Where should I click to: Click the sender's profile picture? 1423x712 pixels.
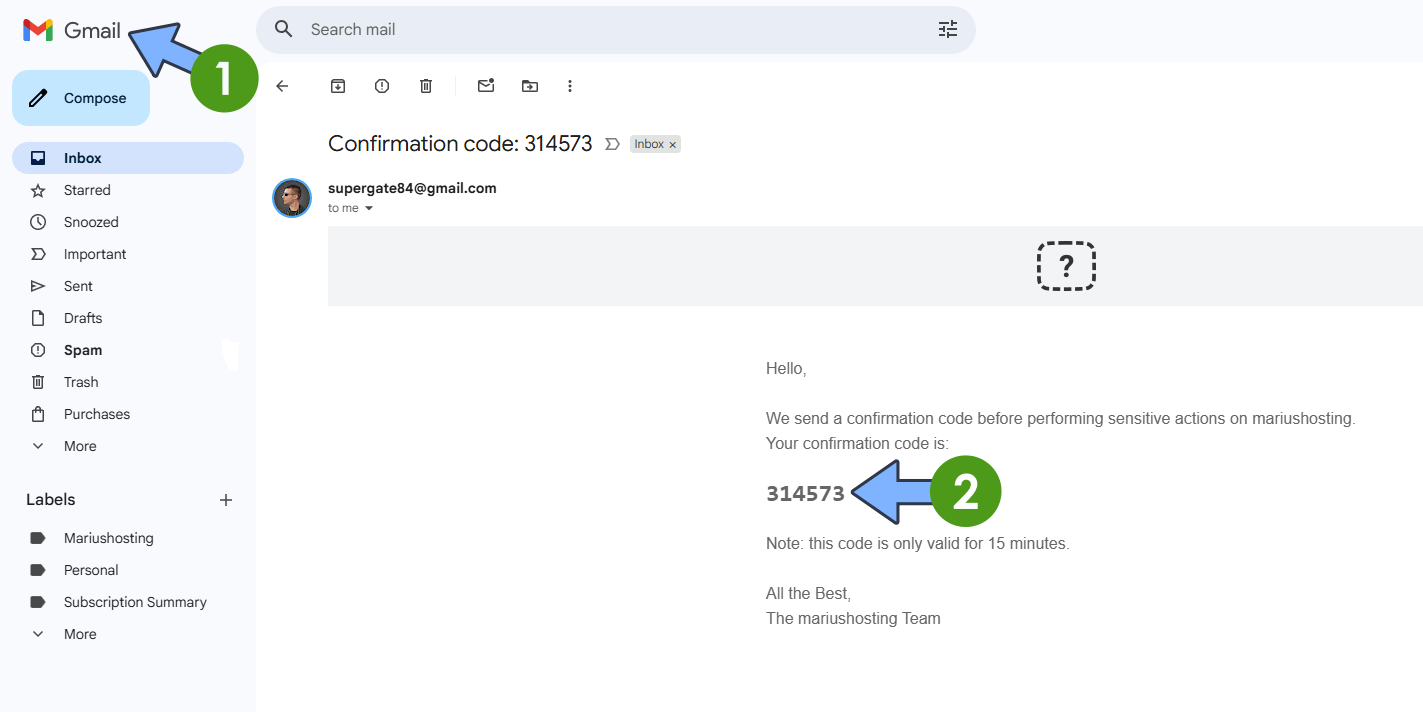pos(292,198)
